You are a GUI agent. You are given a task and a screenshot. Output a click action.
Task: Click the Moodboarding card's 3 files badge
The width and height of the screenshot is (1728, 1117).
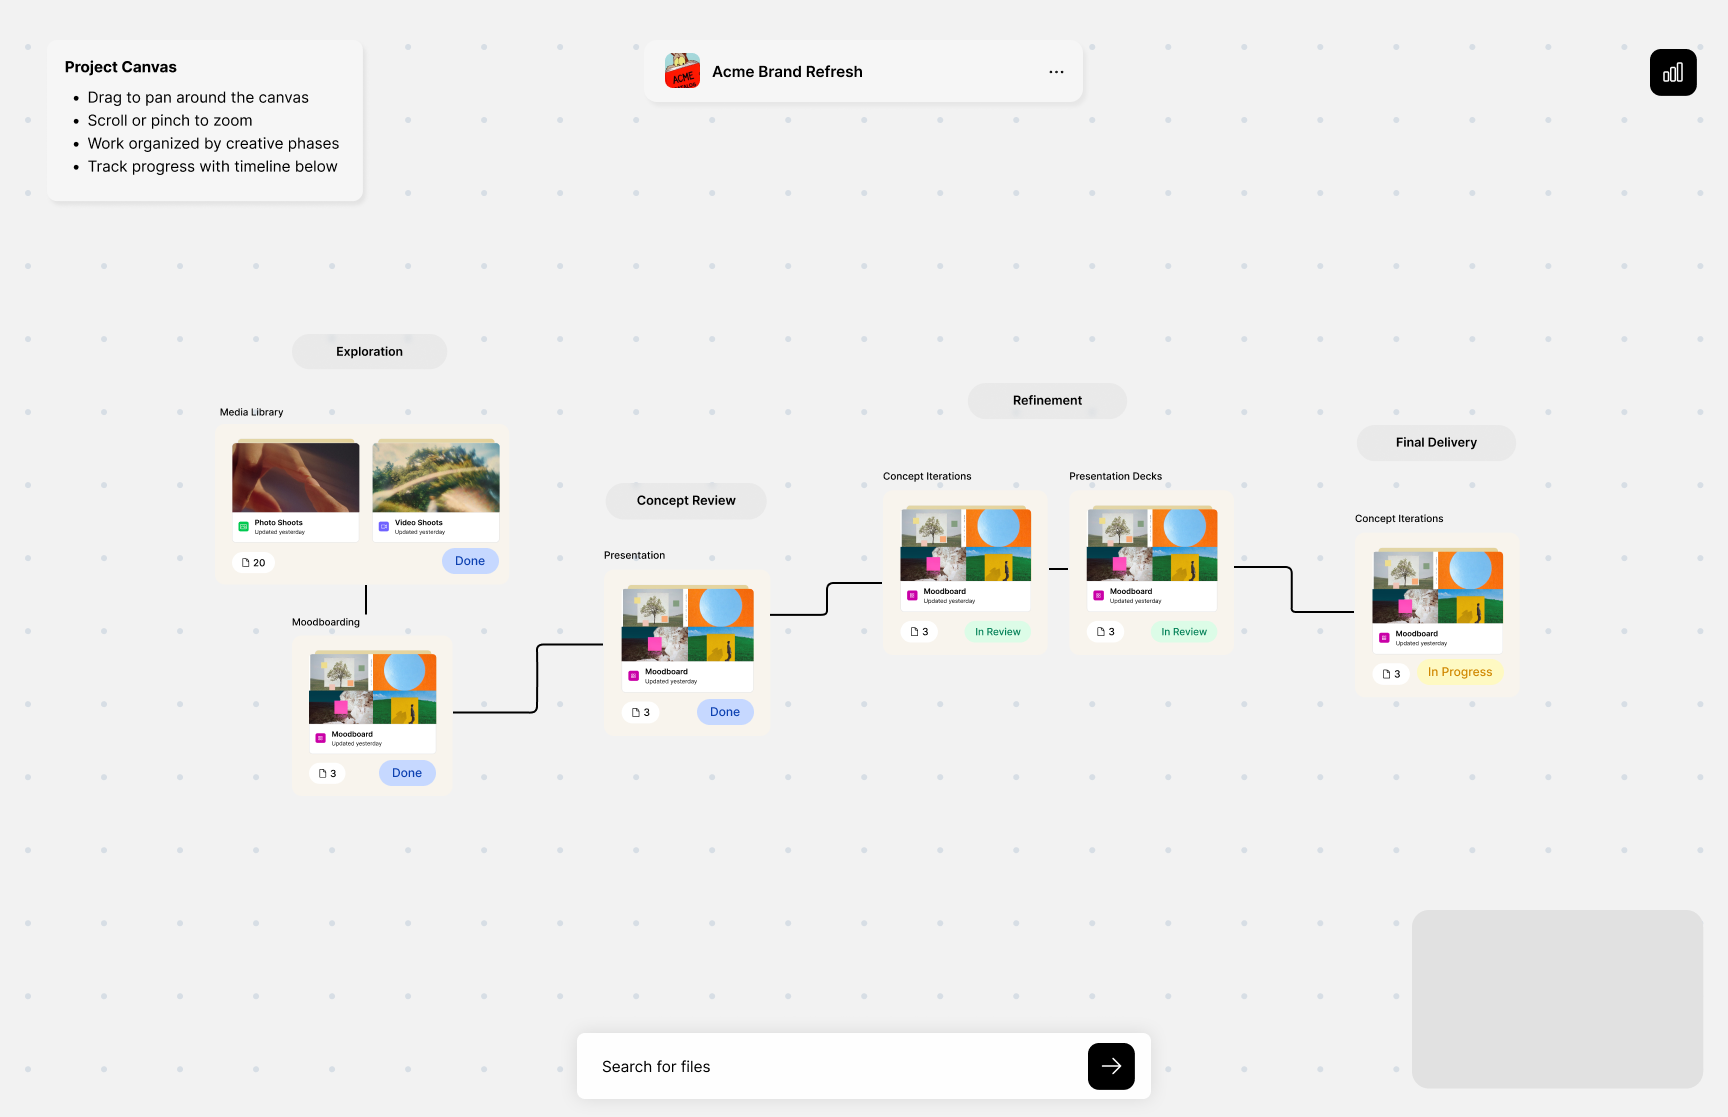point(327,773)
